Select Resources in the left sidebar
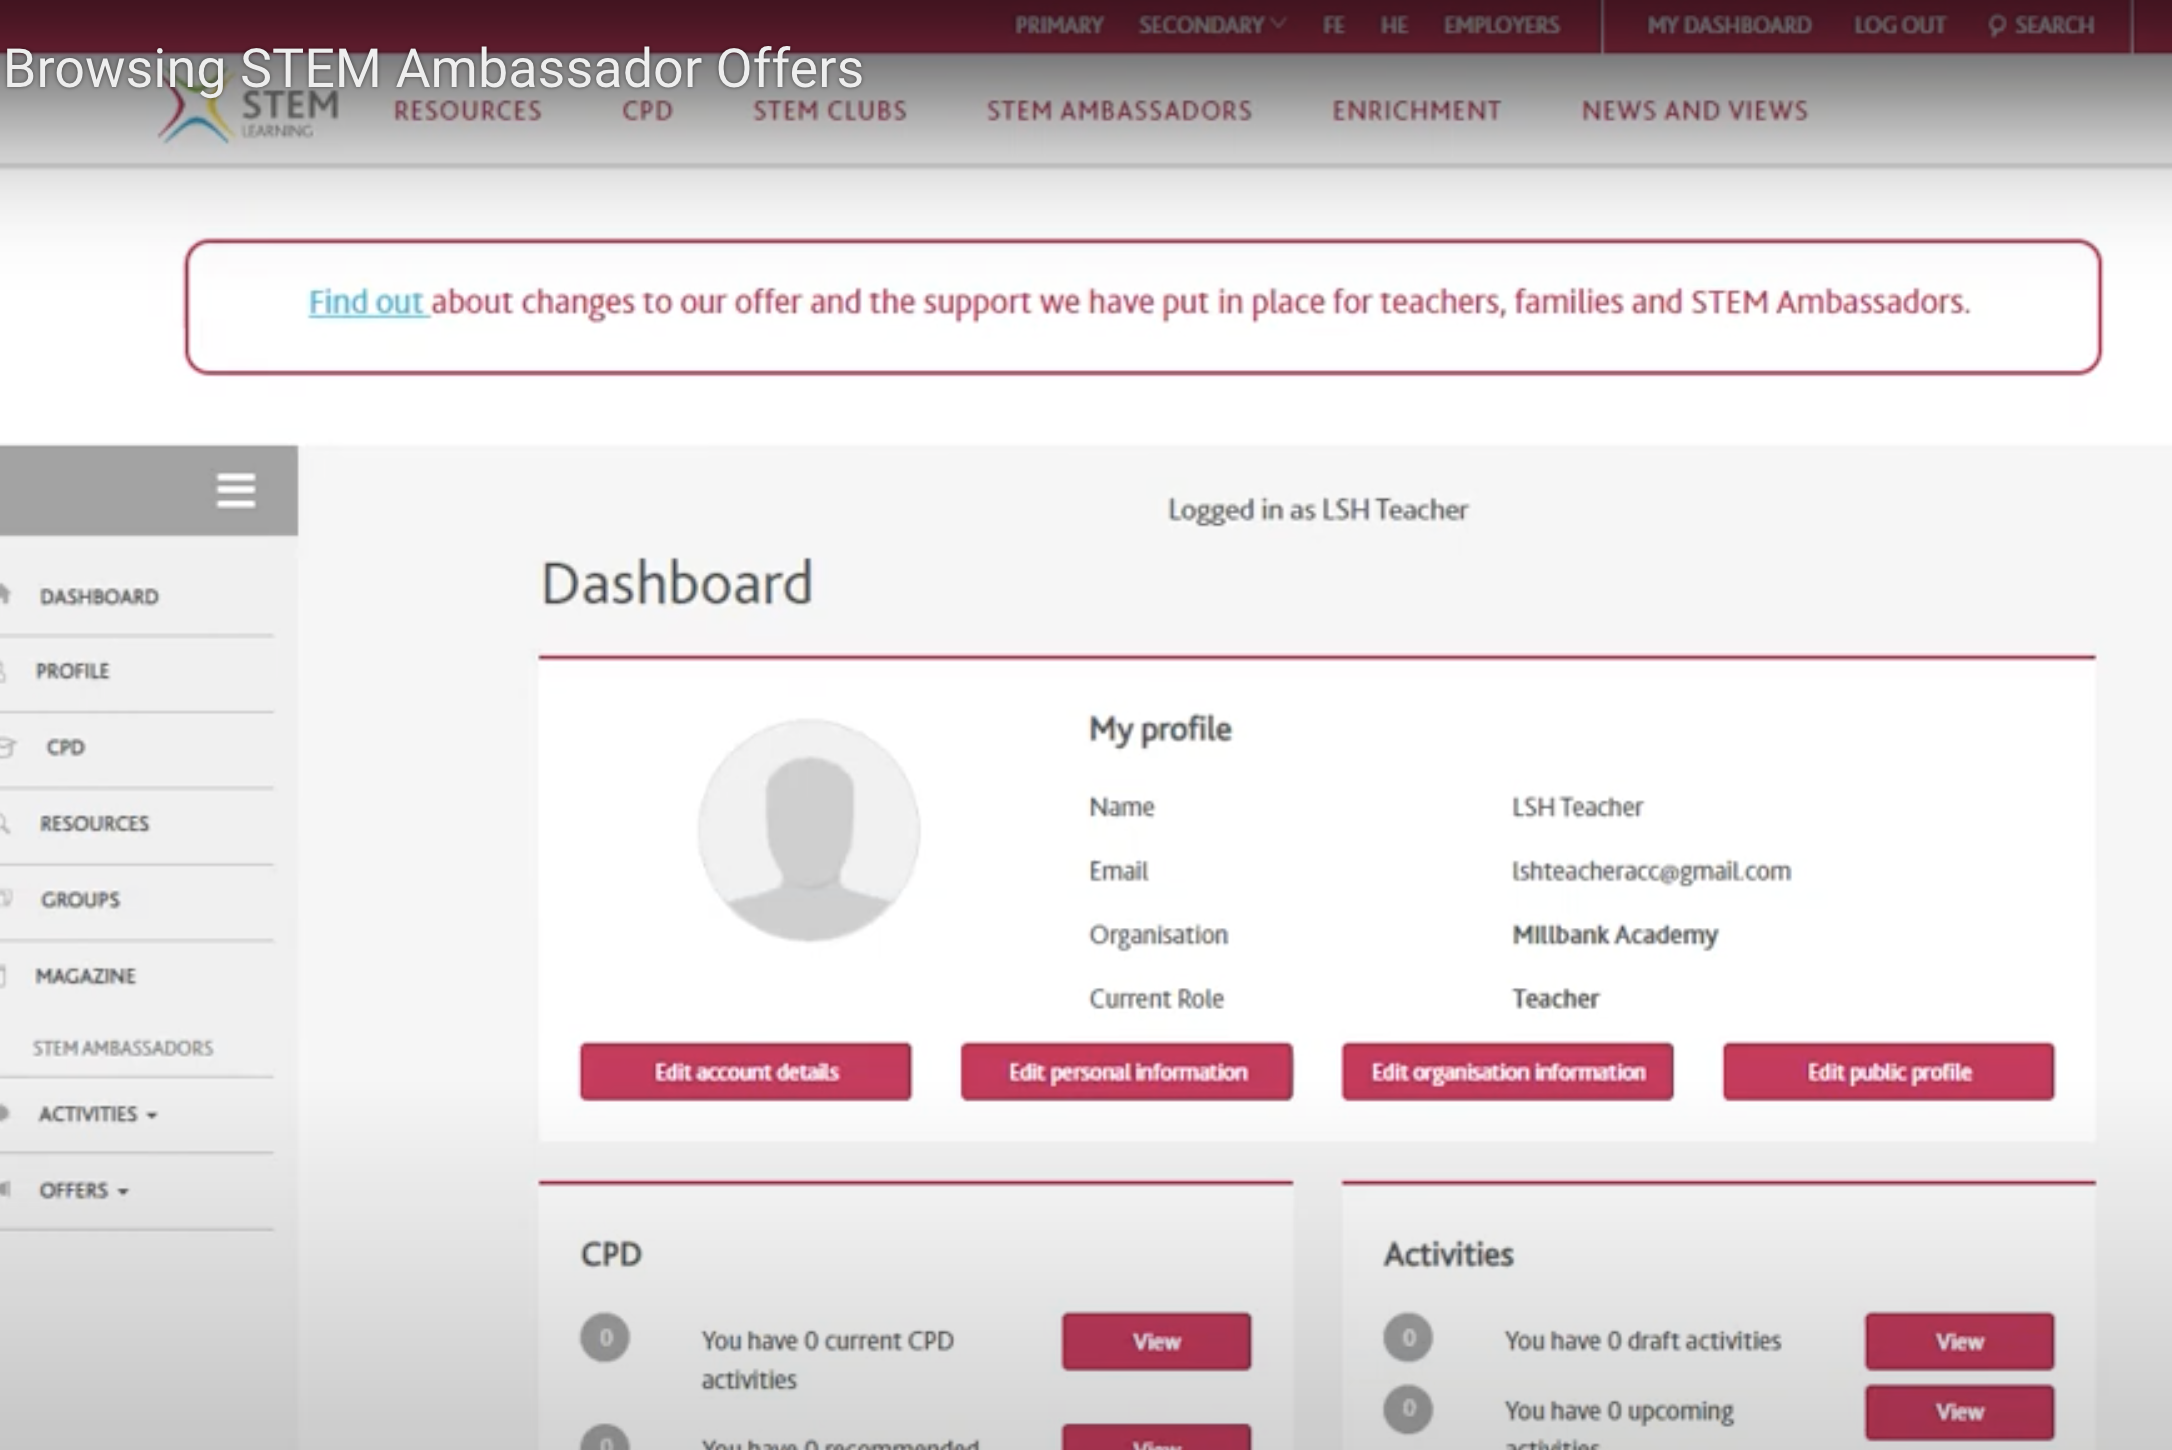 coord(94,823)
